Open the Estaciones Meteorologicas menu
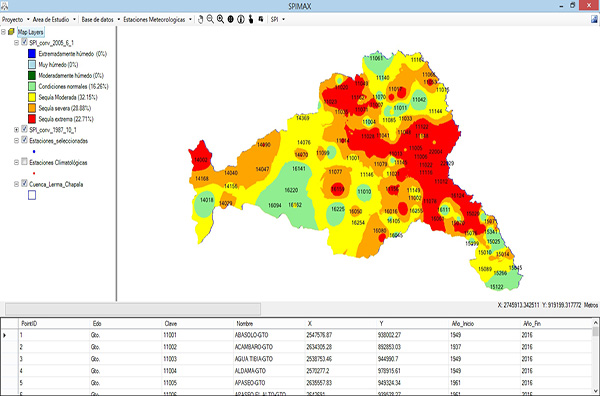 [x=157, y=19]
